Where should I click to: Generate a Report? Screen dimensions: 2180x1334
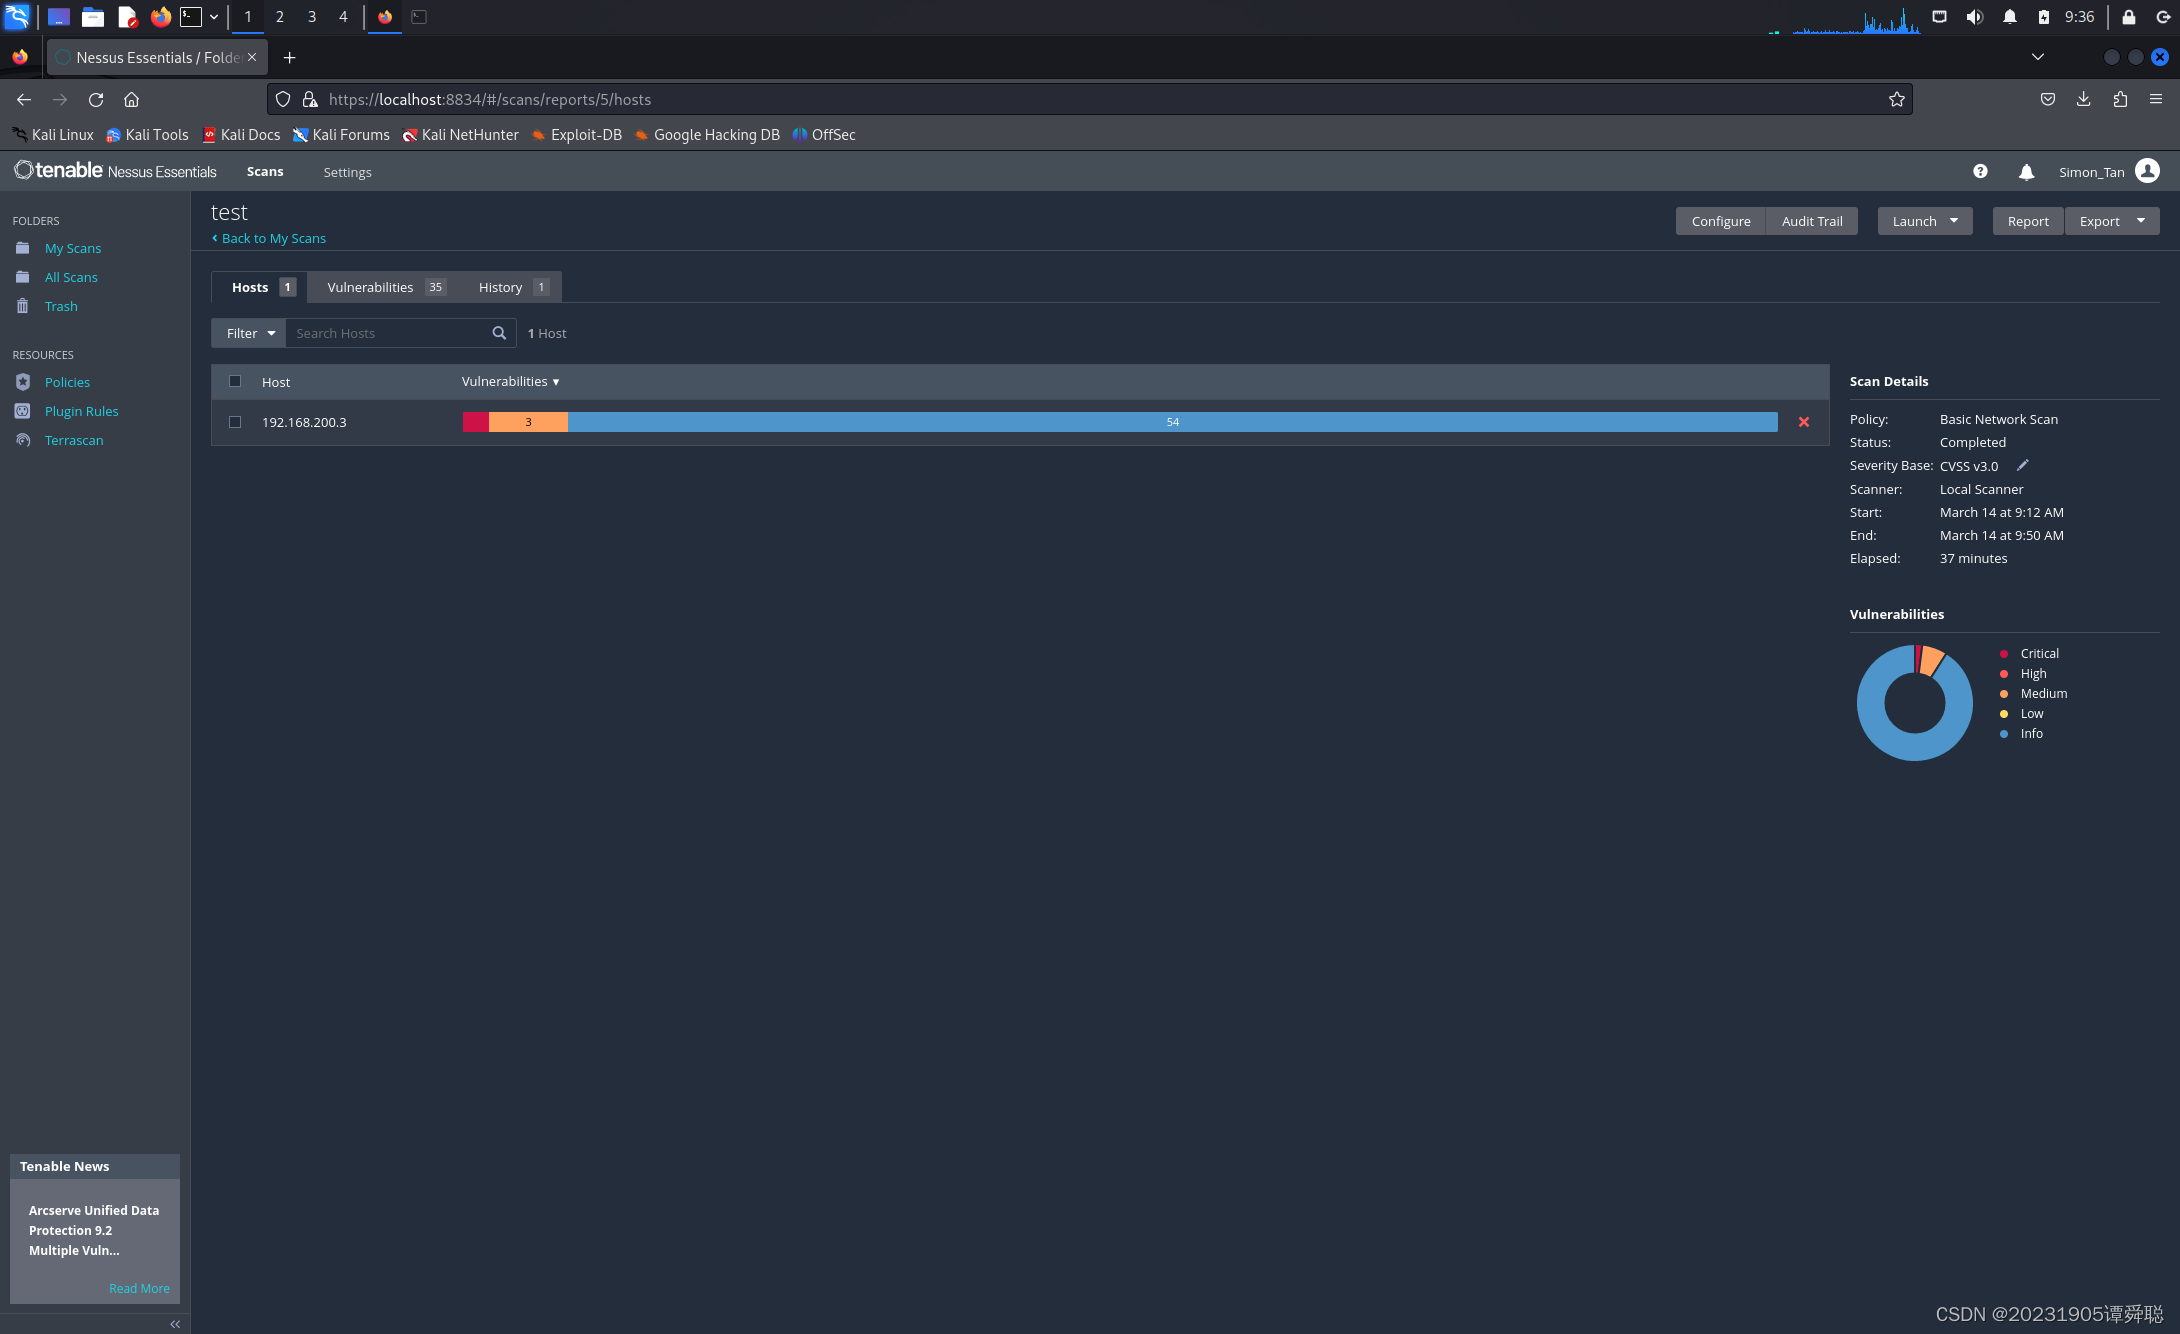2028,221
